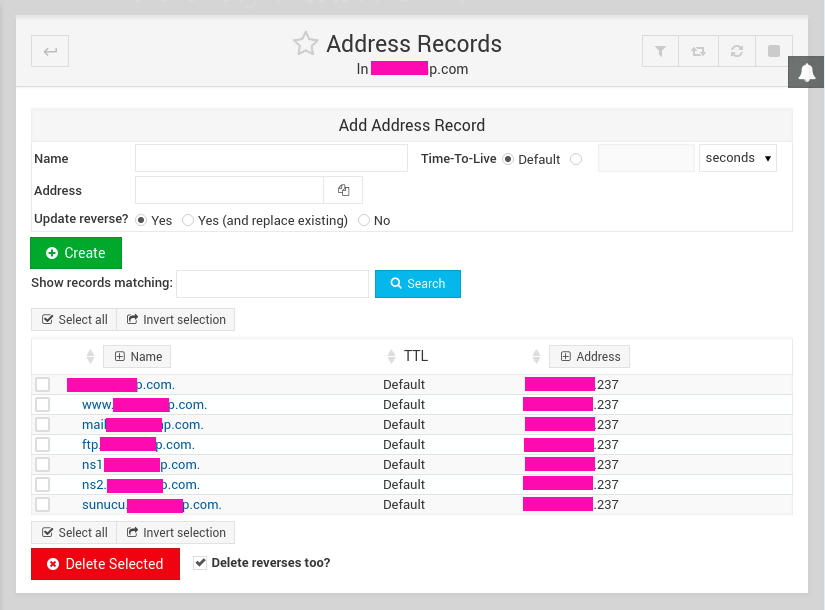Click the blue Search button

[x=417, y=284]
